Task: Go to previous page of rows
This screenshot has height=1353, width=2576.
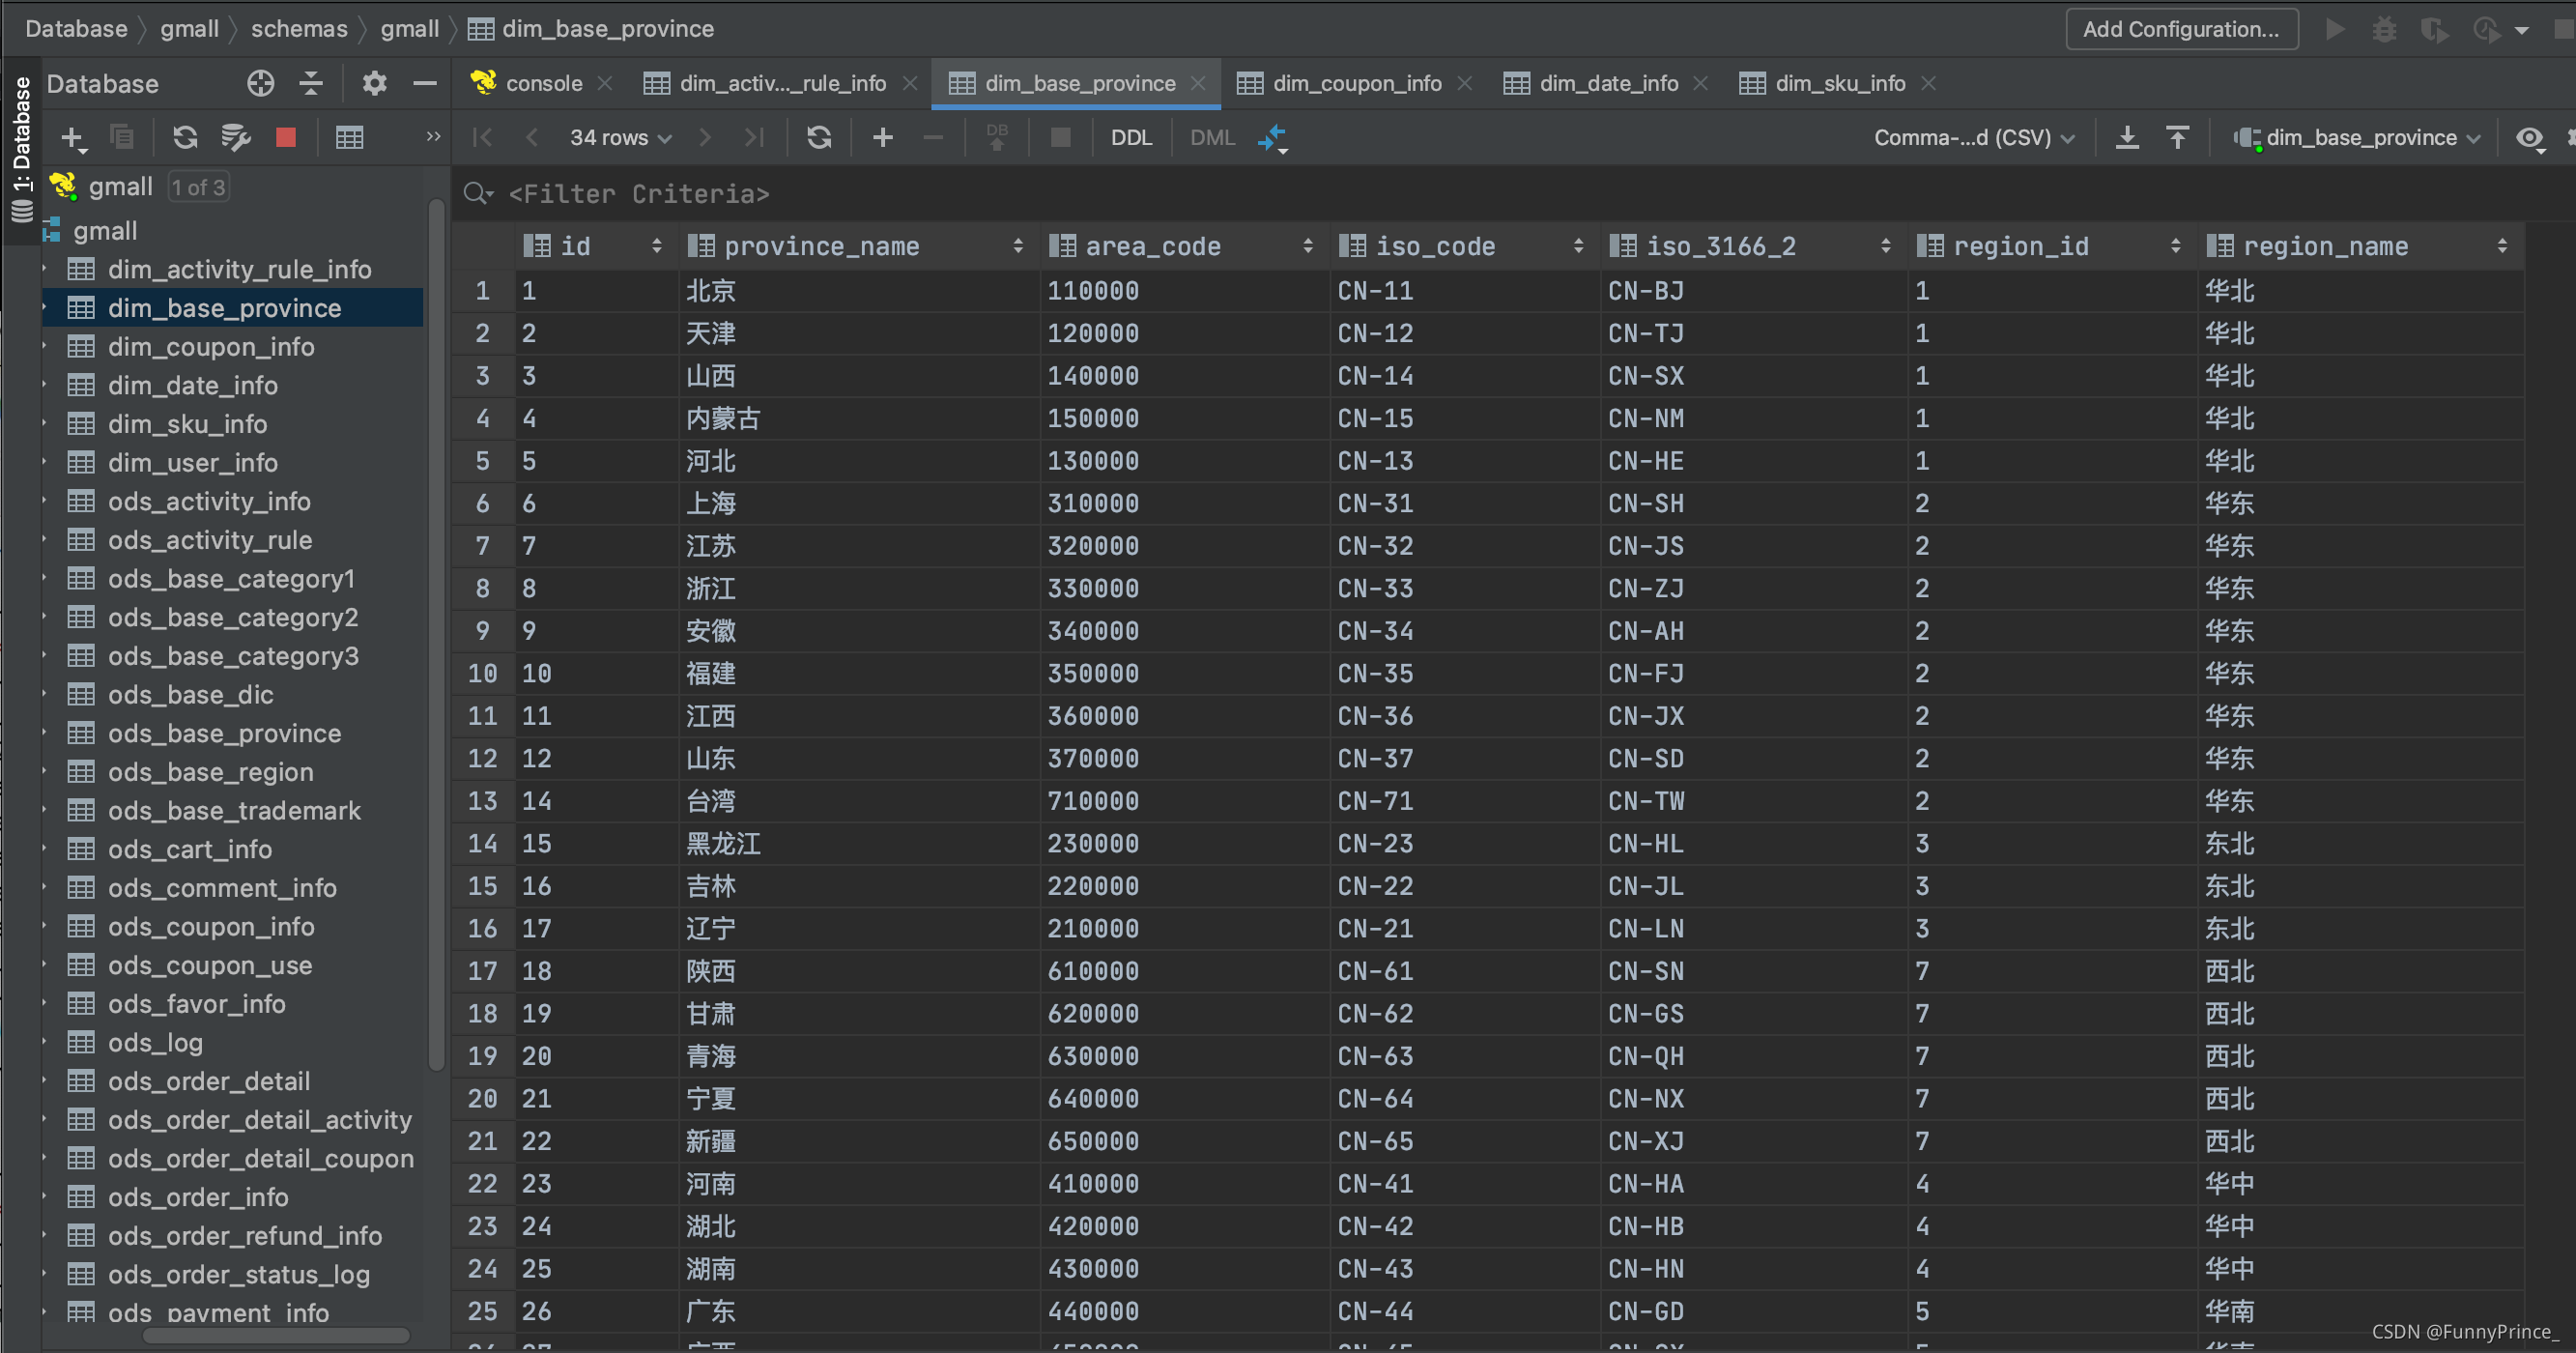Action: coord(531,137)
